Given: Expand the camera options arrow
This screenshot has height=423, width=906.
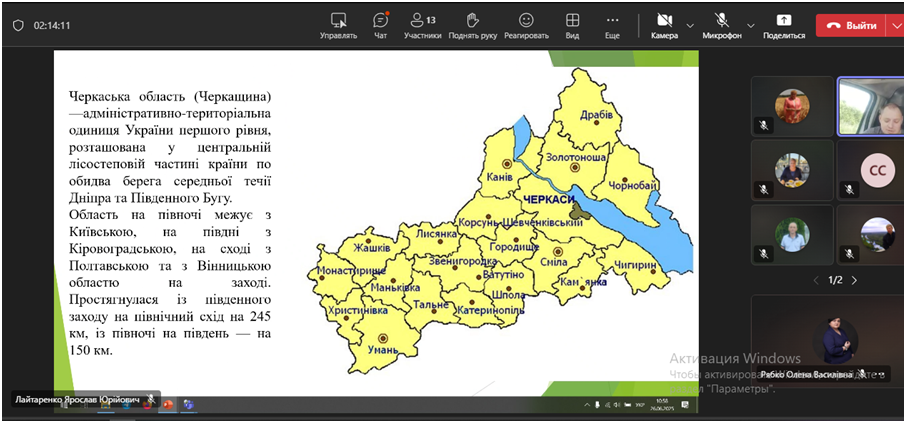Looking at the screenshot, I should pyautogui.click(x=690, y=25).
